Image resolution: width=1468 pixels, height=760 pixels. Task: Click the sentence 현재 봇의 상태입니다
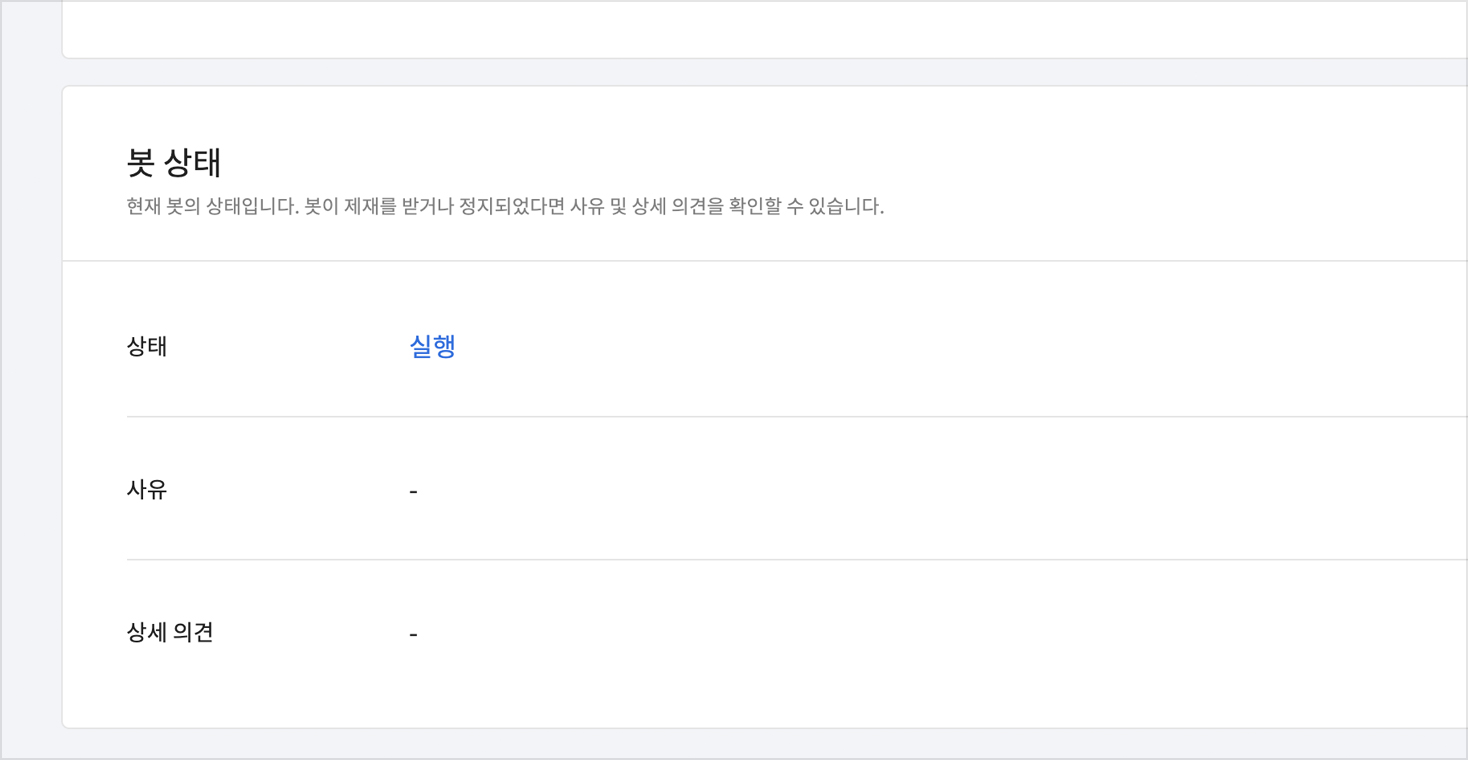[x=213, y=207]
